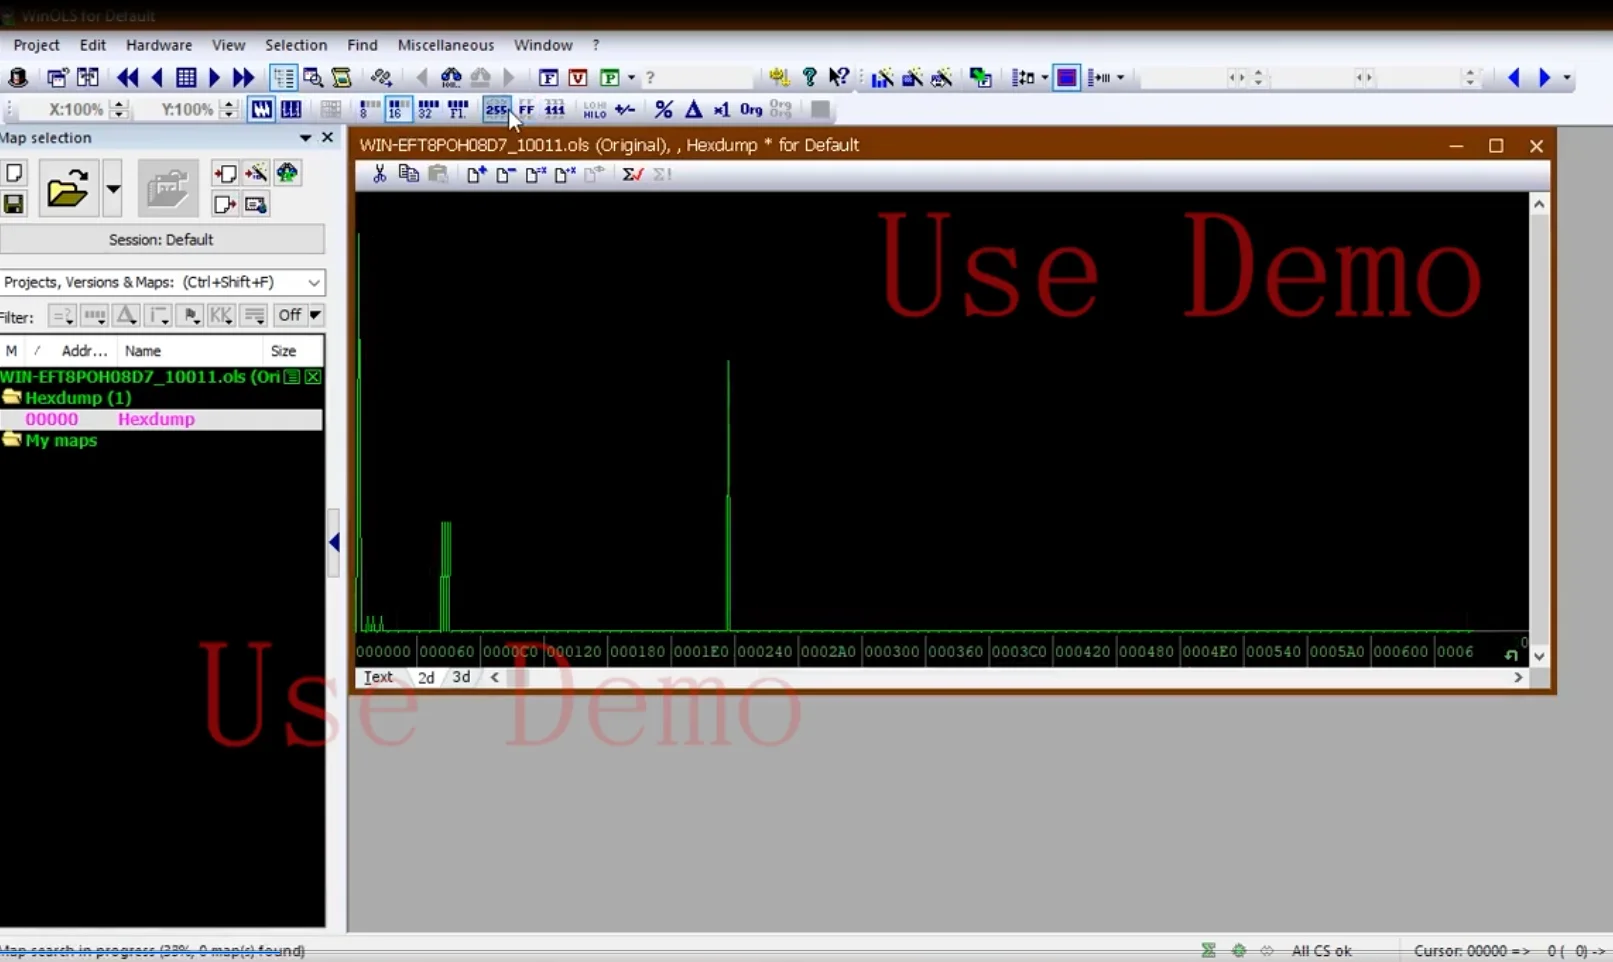Image resolution: width=1613 pixels, height=962 pixels.
Task: Click the cut scissors icon
Action: [379, 174]
